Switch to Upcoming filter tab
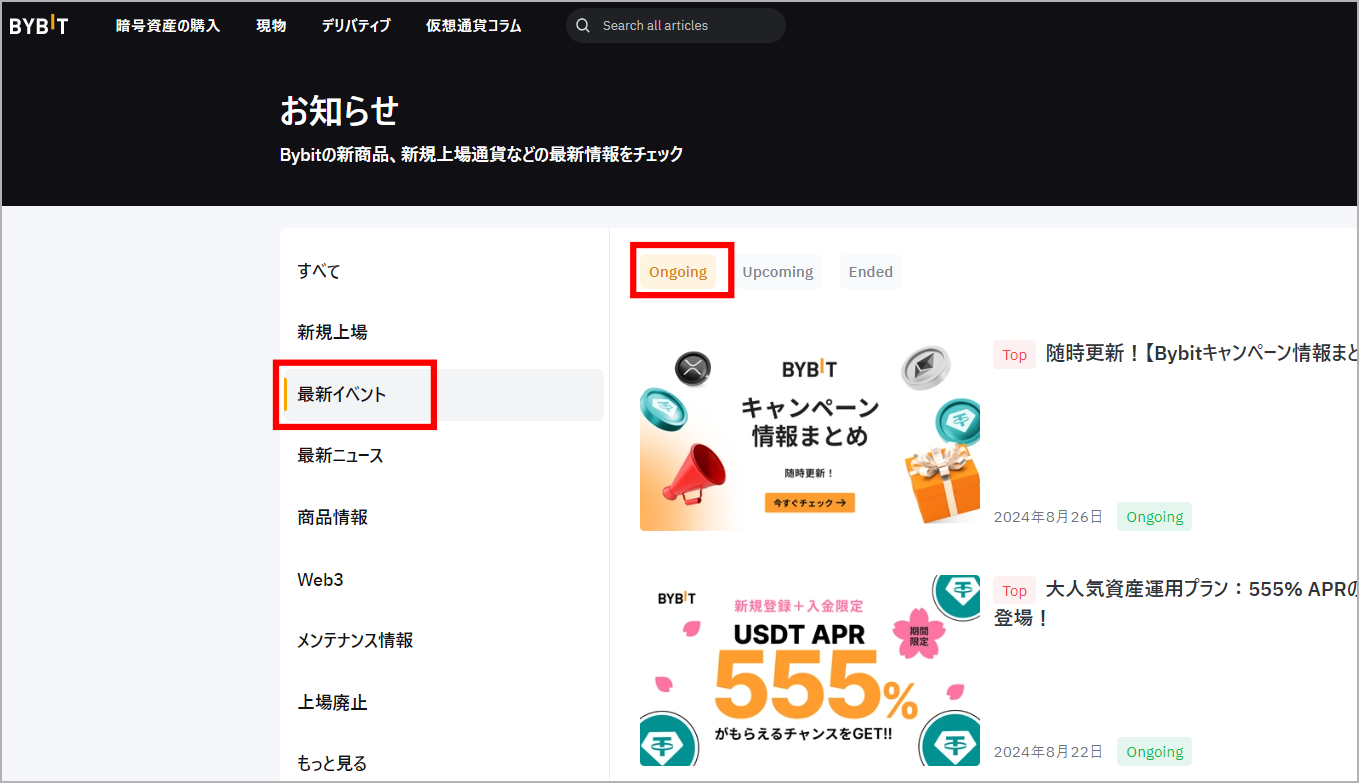The width and height of the screenshot is (1359, 783). pyautogui.click(x=778, y=272)
